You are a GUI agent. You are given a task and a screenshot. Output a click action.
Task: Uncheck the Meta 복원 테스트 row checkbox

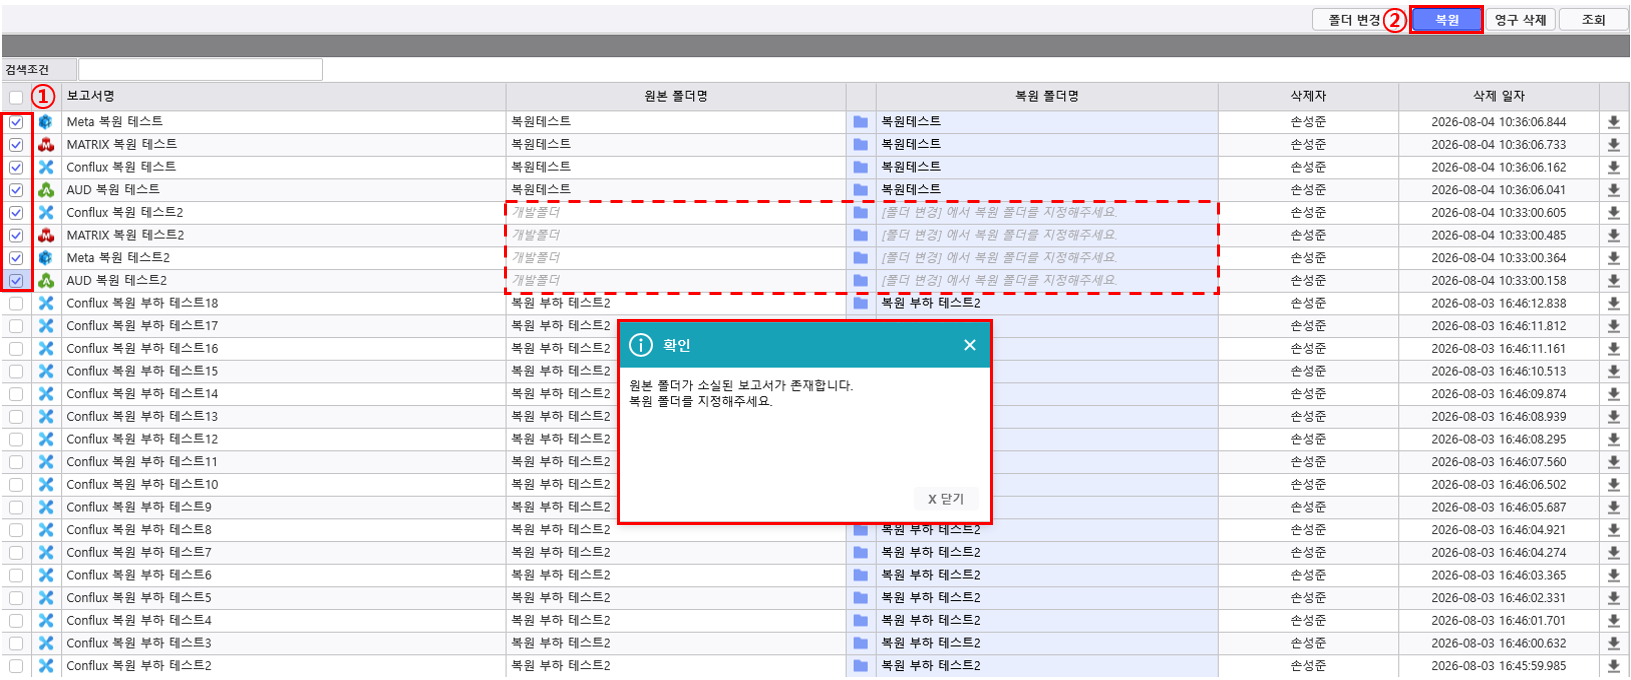pos(16,122)
